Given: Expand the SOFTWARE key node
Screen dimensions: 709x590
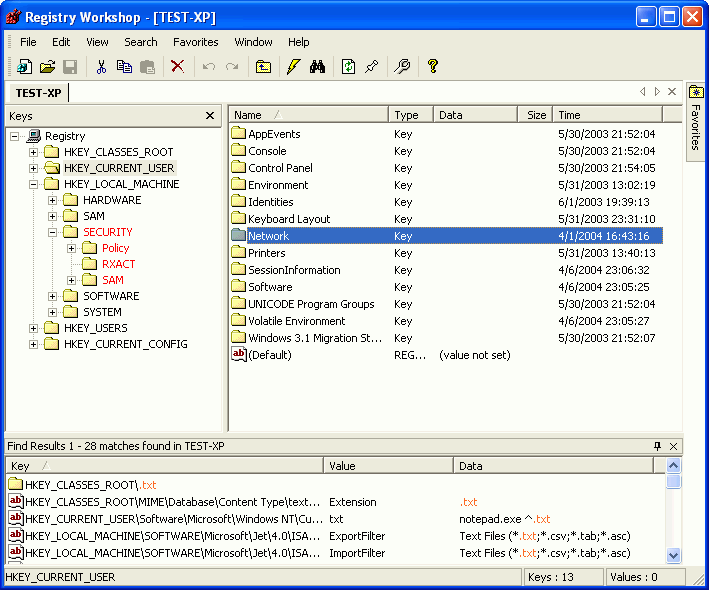Looking at the screenshot, I should pos(52,297).
